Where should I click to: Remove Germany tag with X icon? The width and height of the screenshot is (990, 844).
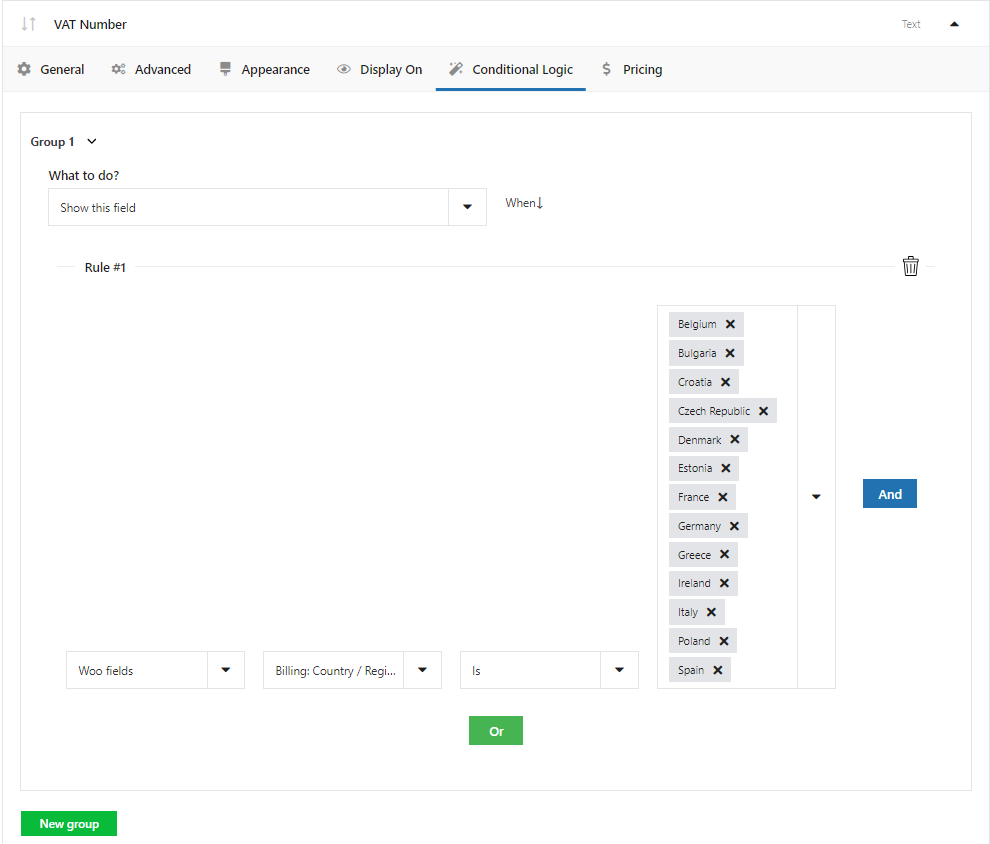click(734, 526)
